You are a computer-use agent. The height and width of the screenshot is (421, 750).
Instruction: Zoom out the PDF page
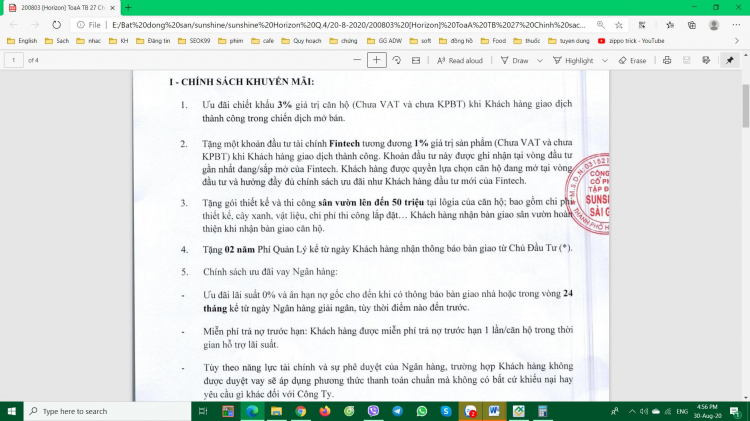pos(357,60)
